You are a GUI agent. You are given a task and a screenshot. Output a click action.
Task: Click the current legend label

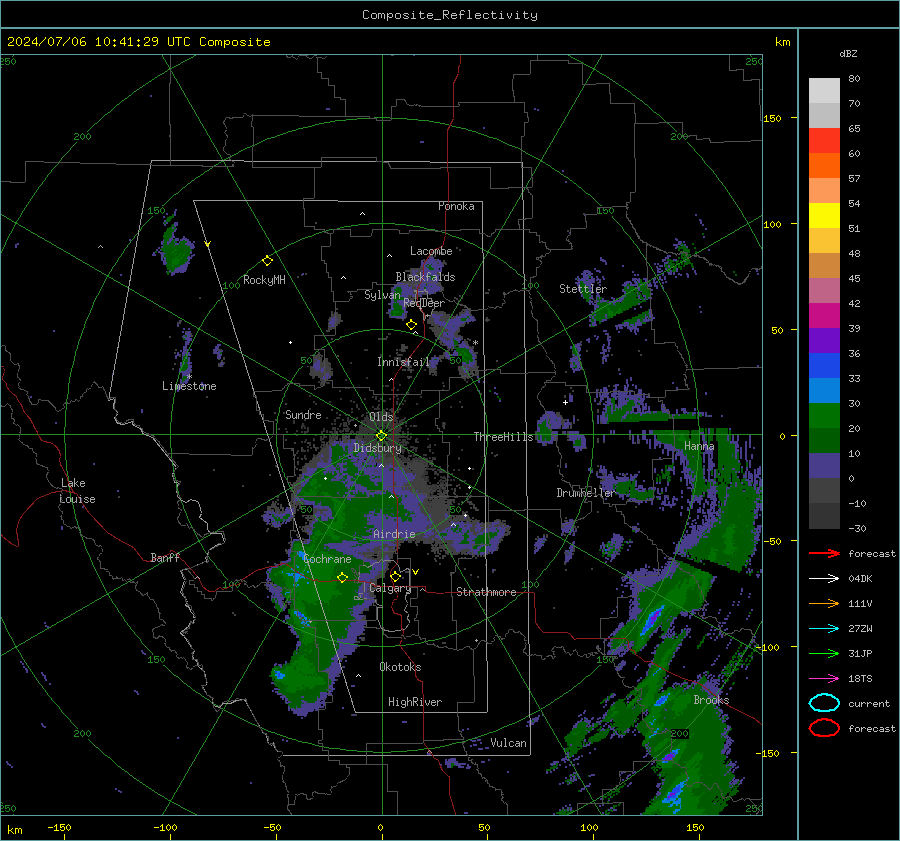(868, 703)
